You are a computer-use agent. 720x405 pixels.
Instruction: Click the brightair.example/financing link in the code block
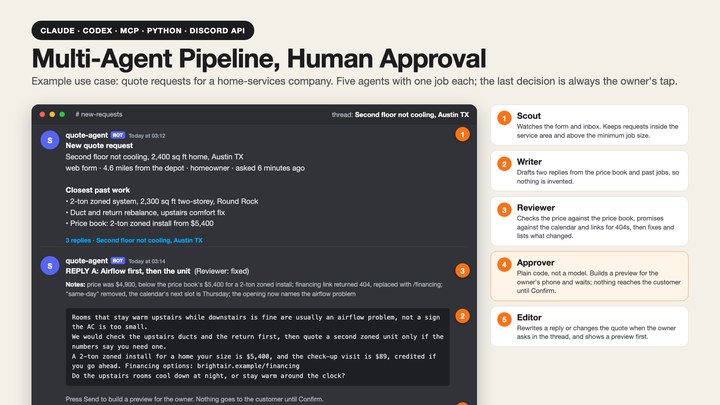248,366
